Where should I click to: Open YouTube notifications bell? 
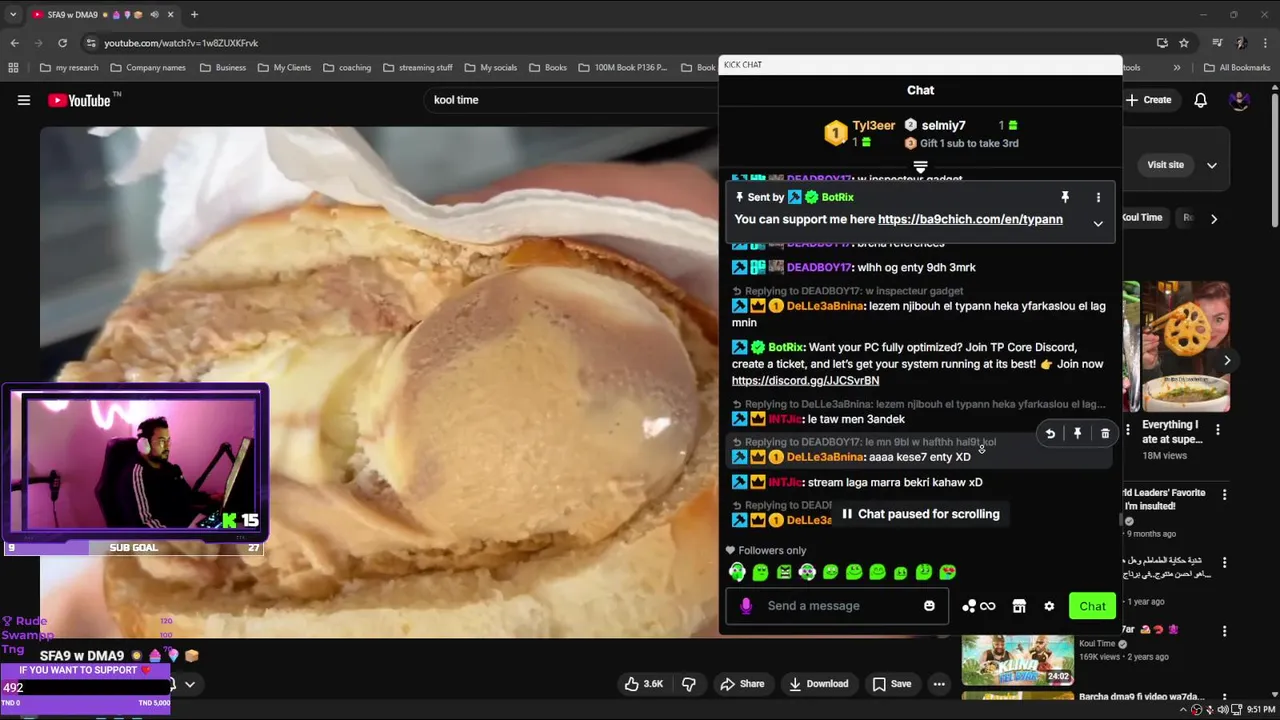pos(1200,100)
